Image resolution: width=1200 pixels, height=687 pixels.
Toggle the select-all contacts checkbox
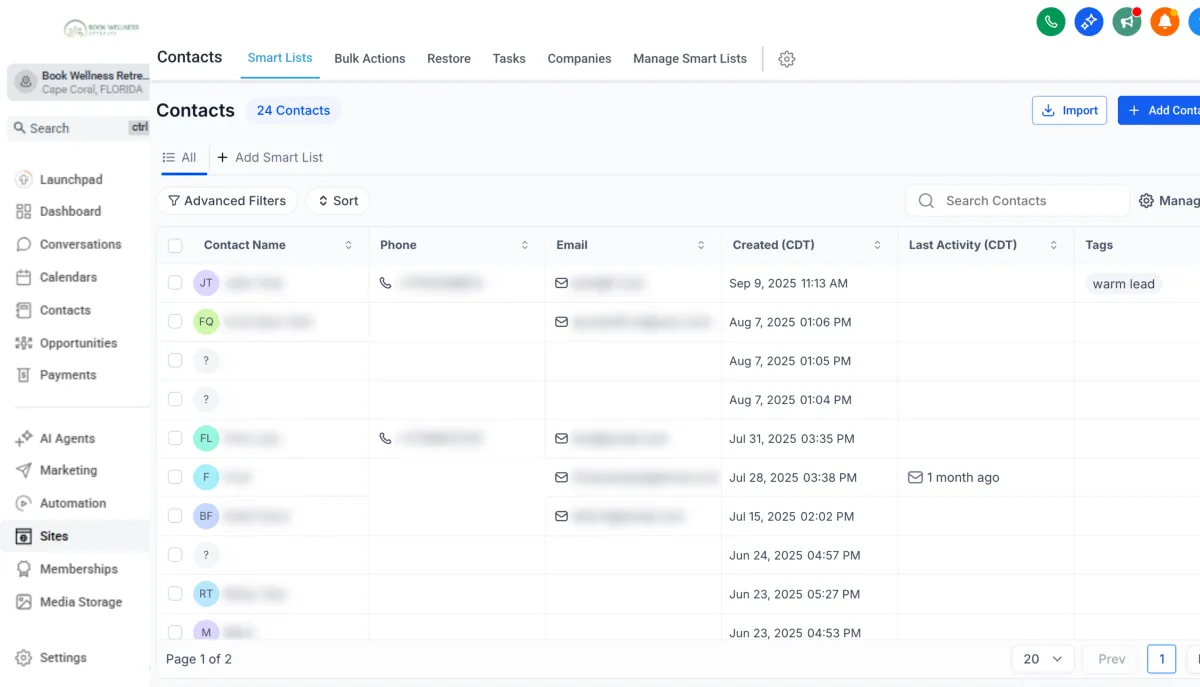pos(175,245)
